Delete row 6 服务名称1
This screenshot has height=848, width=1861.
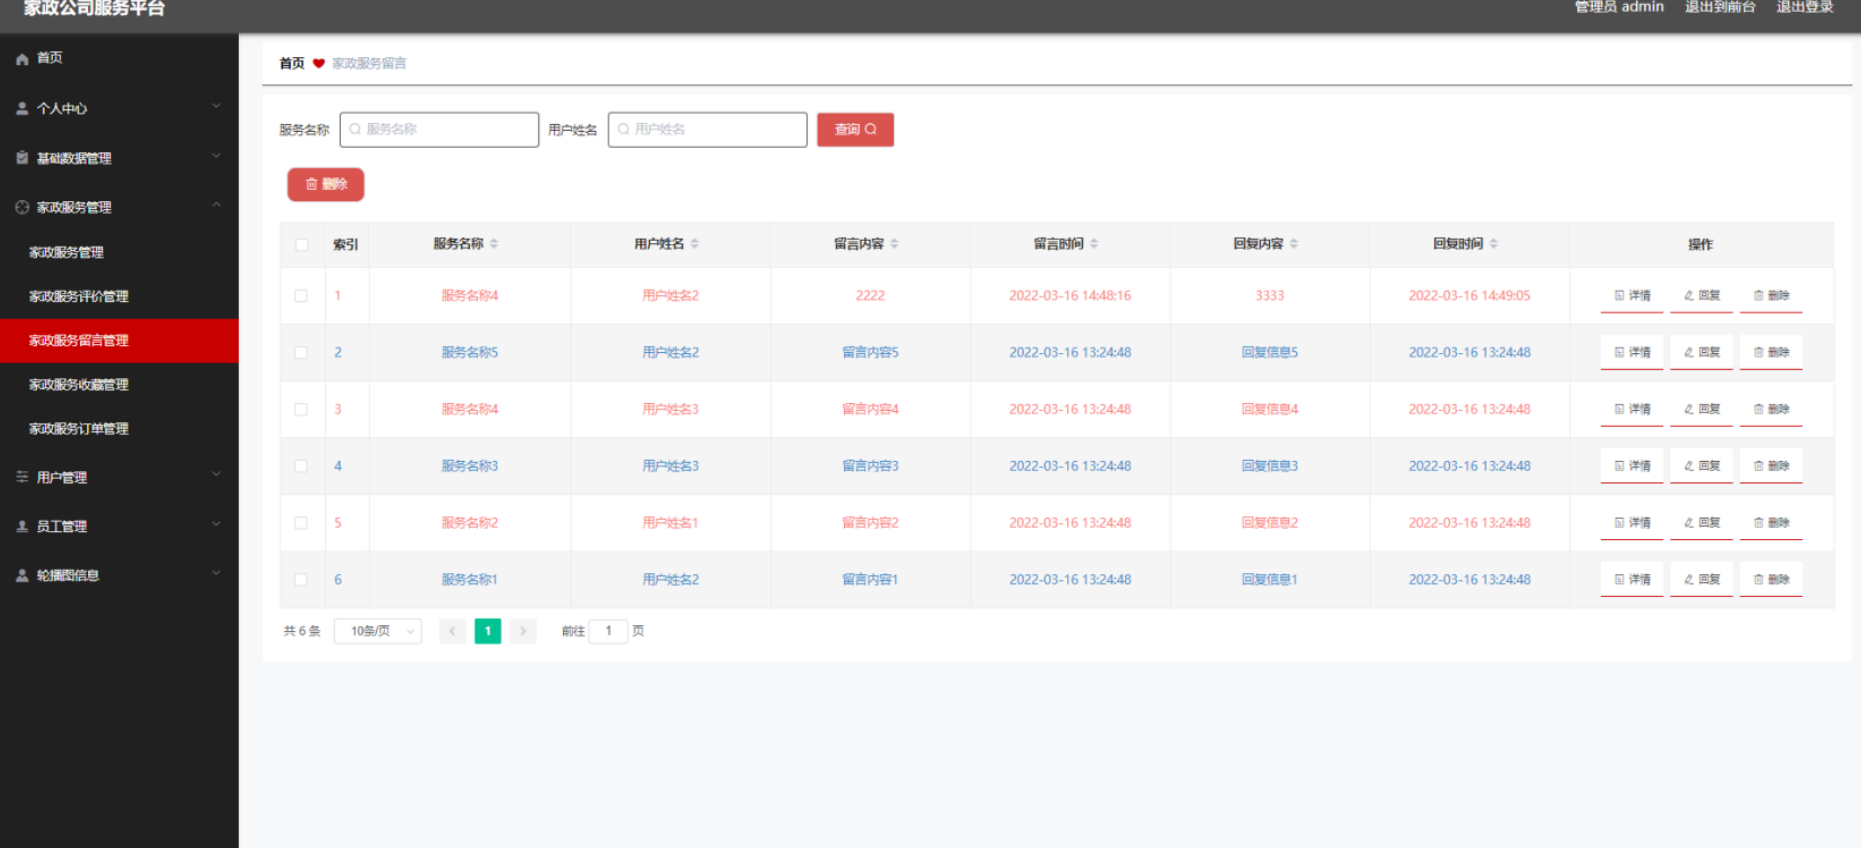tap(1771, 579)
